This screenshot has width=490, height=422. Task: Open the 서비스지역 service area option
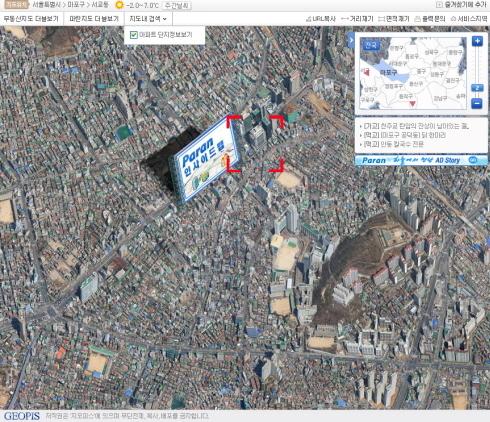469,19
